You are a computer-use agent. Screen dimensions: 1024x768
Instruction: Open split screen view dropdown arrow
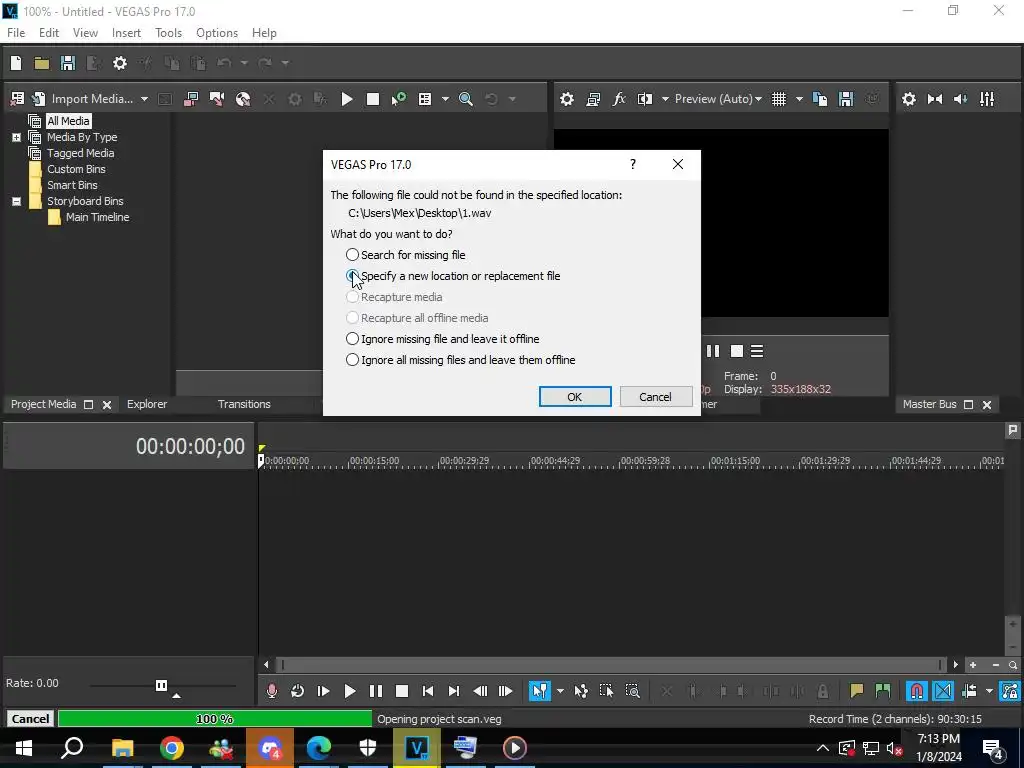665,99
